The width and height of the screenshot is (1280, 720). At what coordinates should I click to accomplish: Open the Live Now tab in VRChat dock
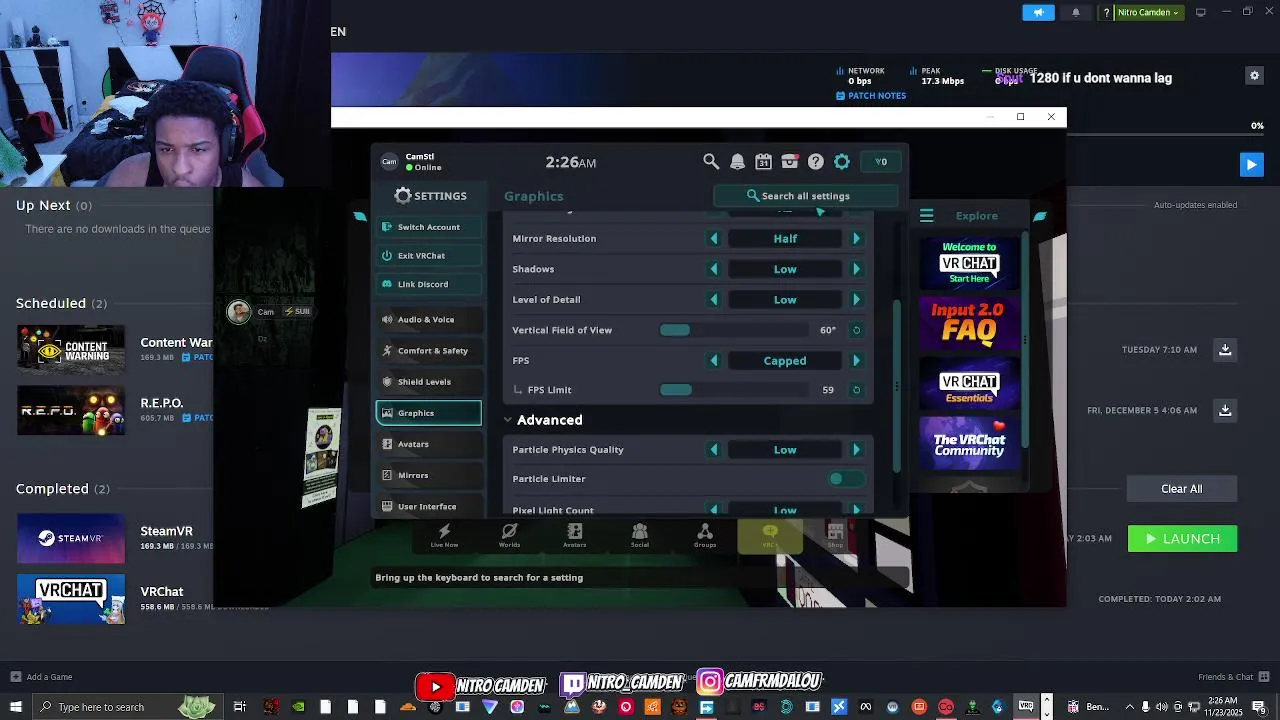click(444, 535)
